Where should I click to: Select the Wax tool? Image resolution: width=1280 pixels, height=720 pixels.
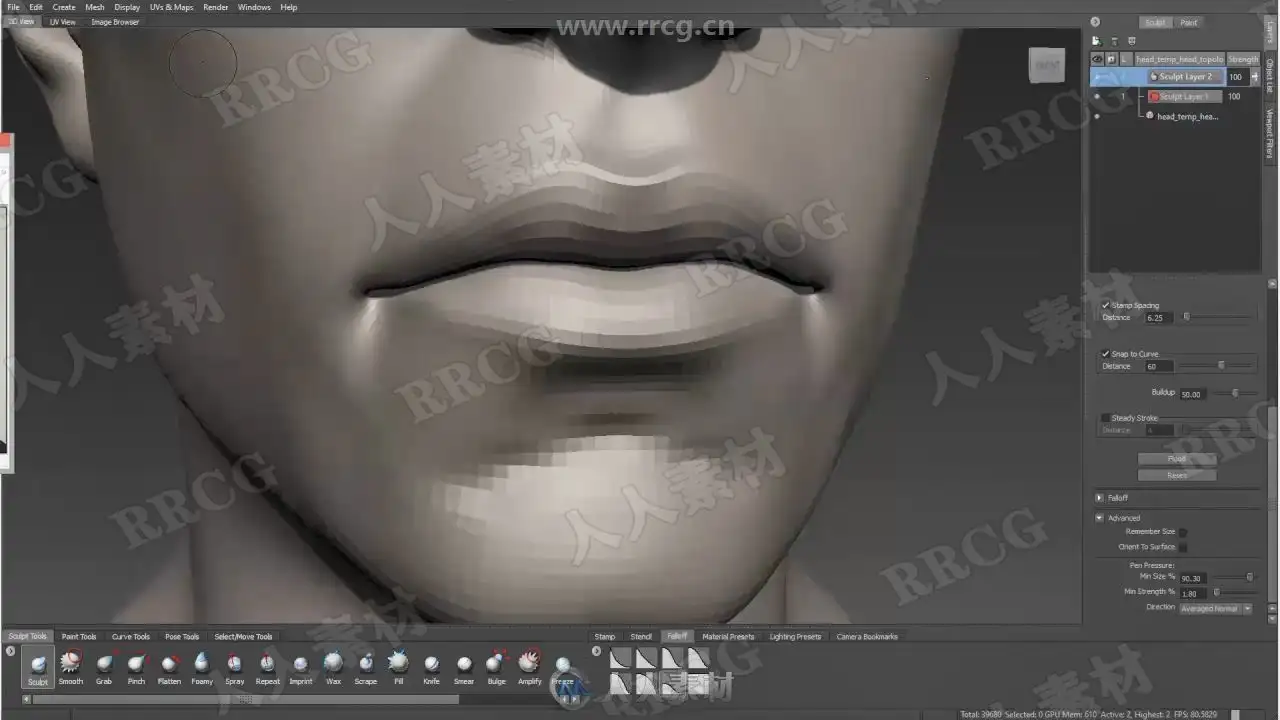(333, 667)
